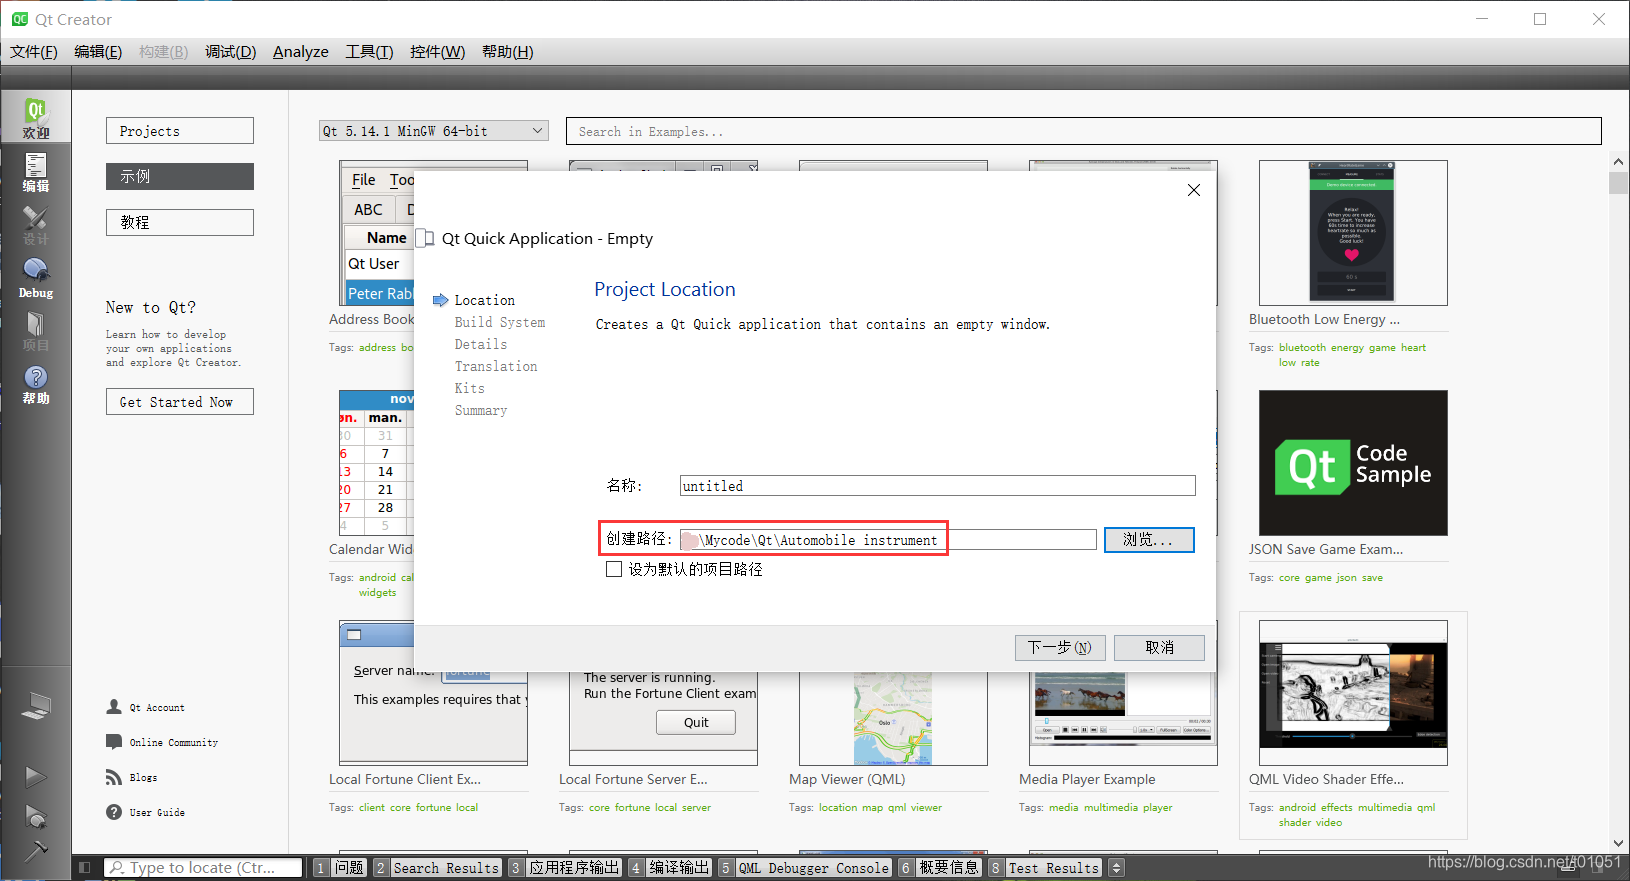Viewport: 1630px width, 881px height.
Task: Click Online Community link
Action: 173,742
